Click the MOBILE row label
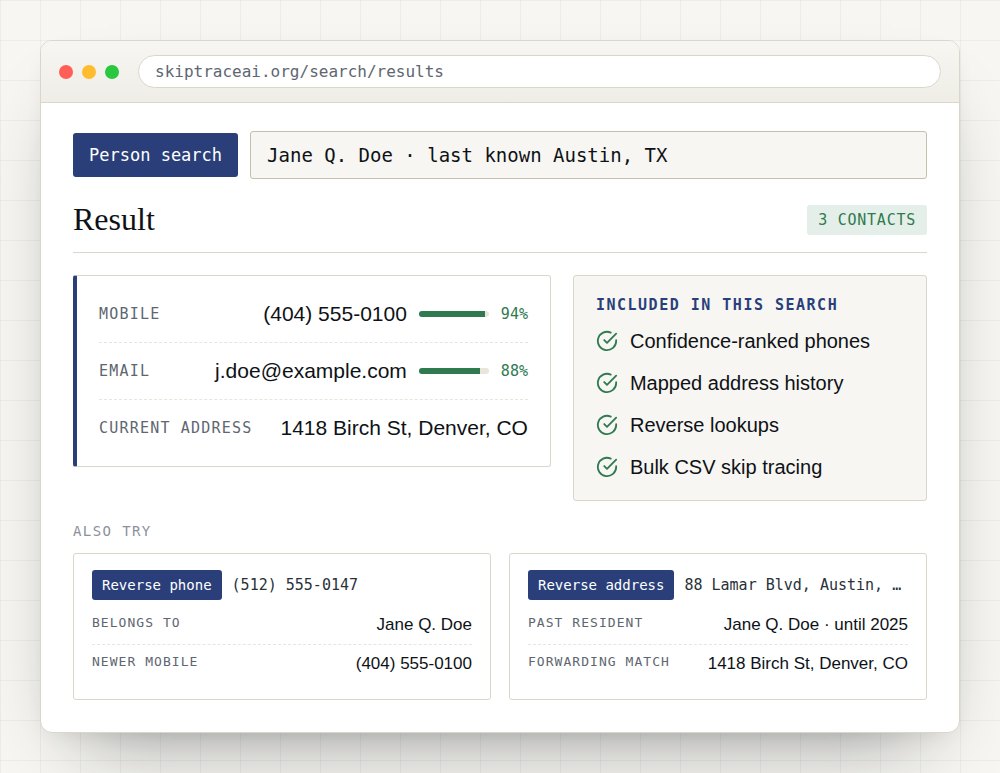Image resolution: width=1000 pixels, height=773 pixels. point(129,314)
